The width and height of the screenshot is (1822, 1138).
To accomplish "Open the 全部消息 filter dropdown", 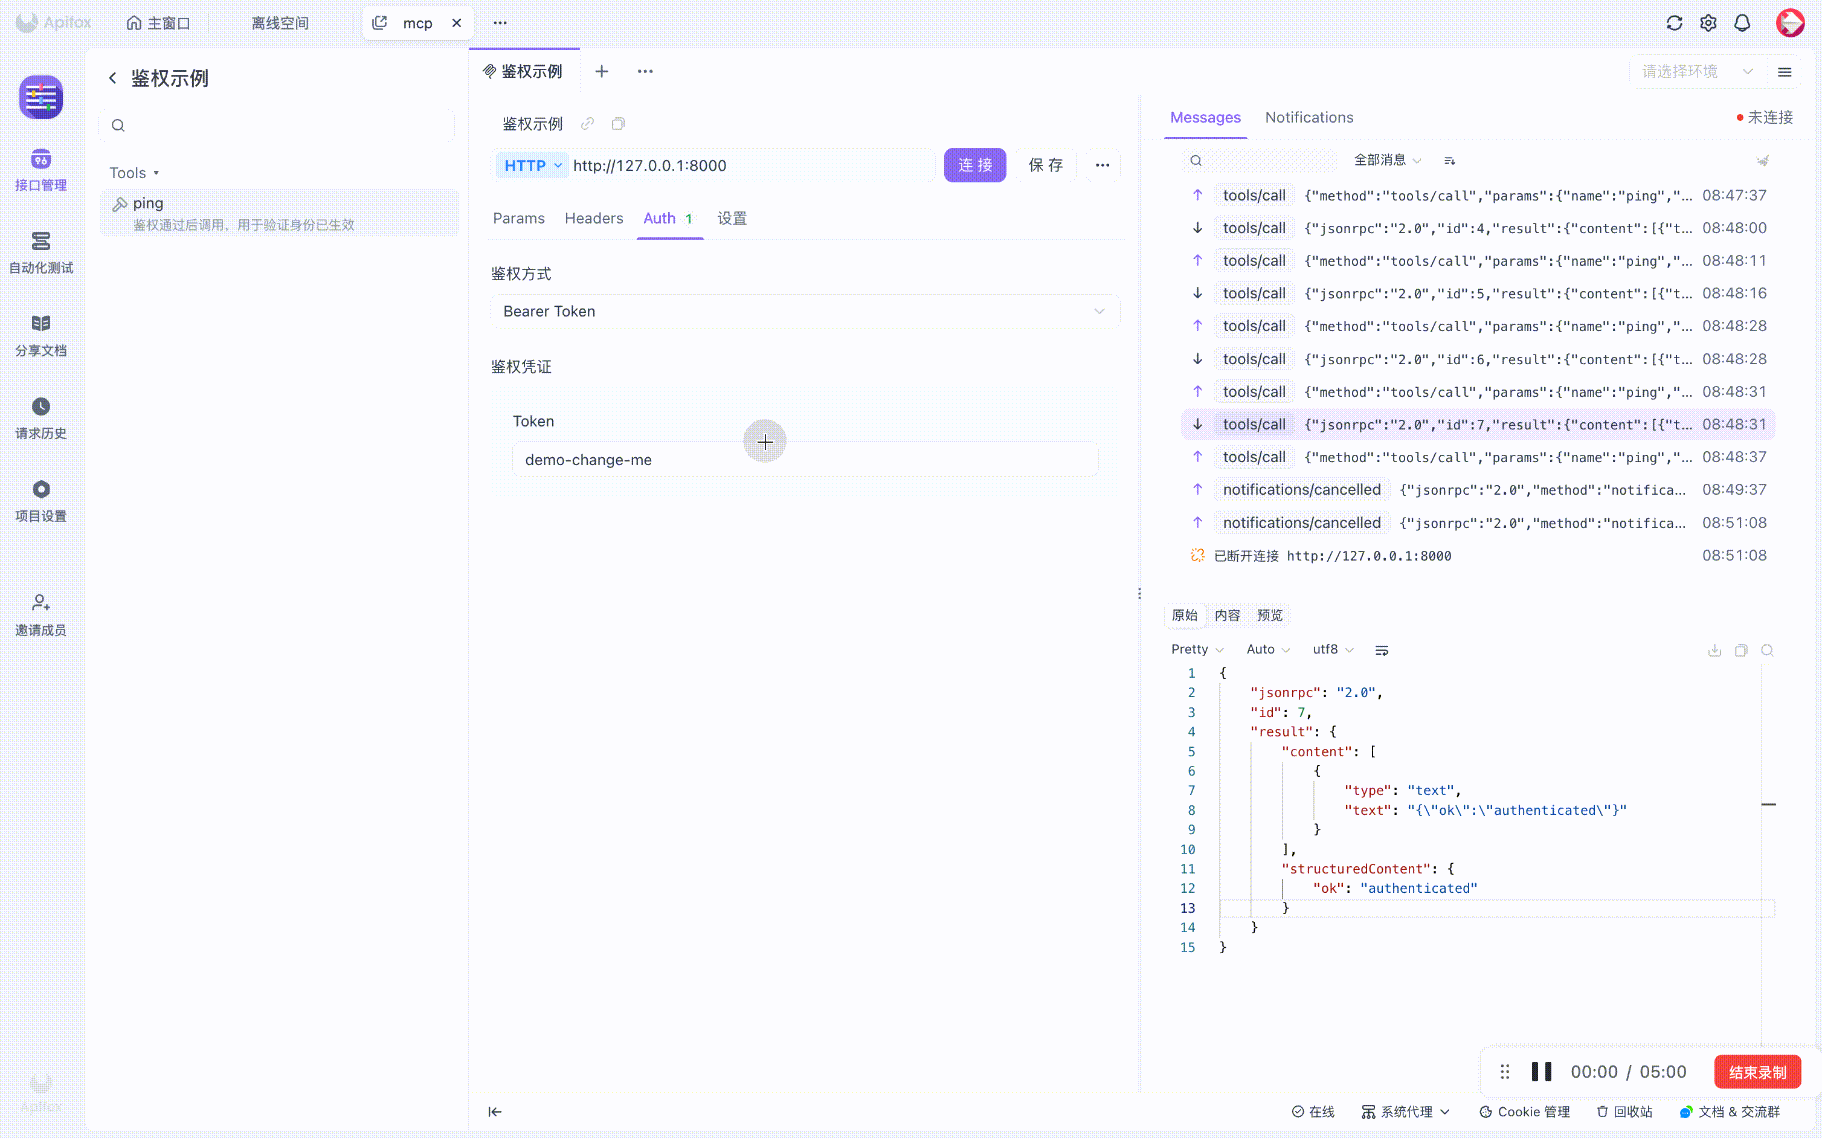I will [x=1387, y=160].
